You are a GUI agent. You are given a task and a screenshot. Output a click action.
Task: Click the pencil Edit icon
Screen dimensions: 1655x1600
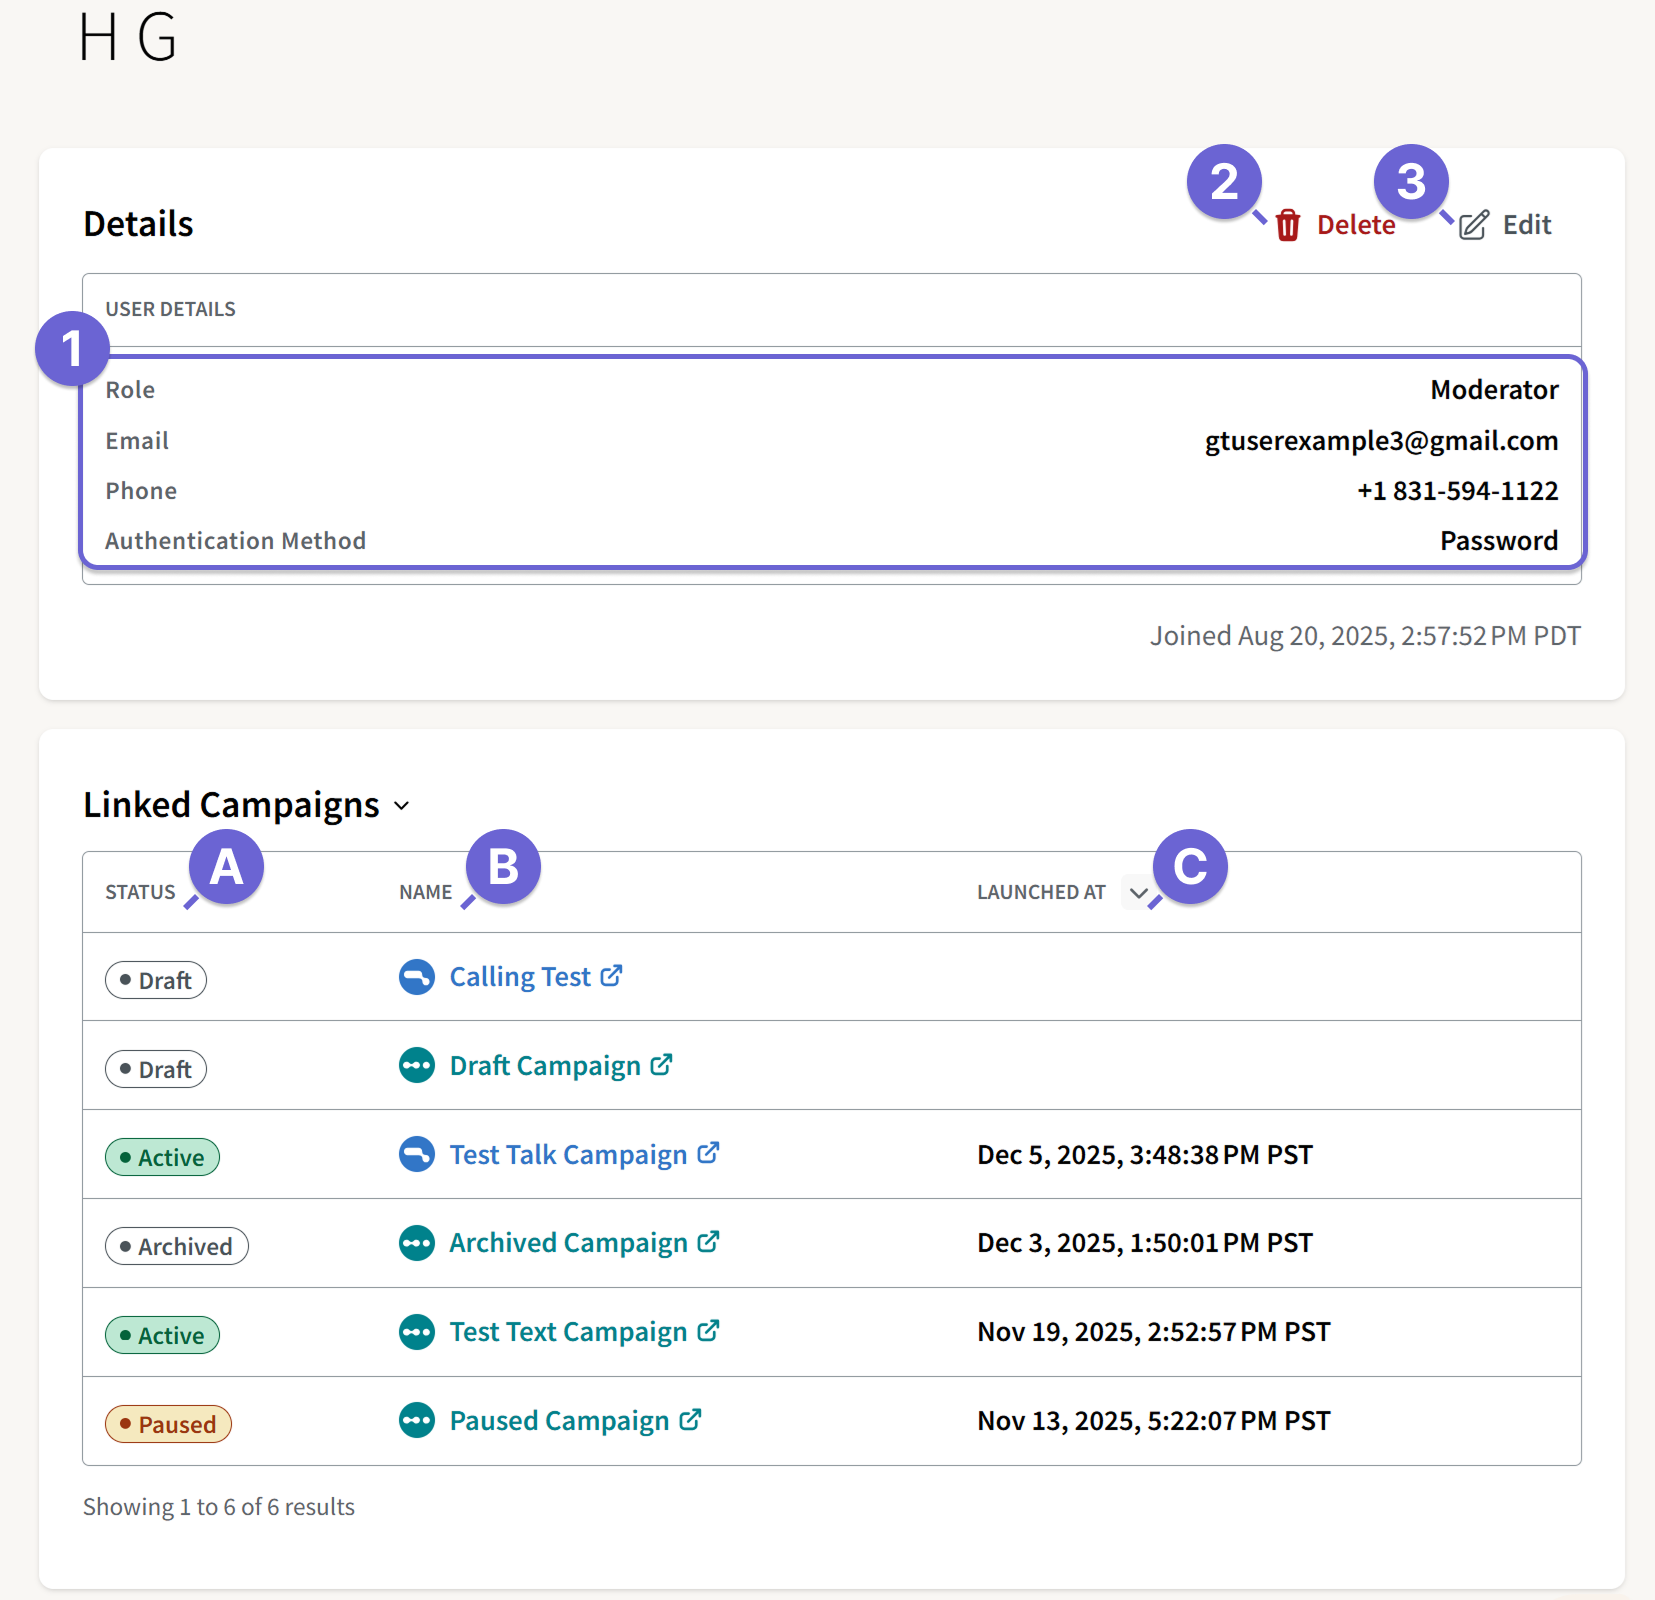1474,225
